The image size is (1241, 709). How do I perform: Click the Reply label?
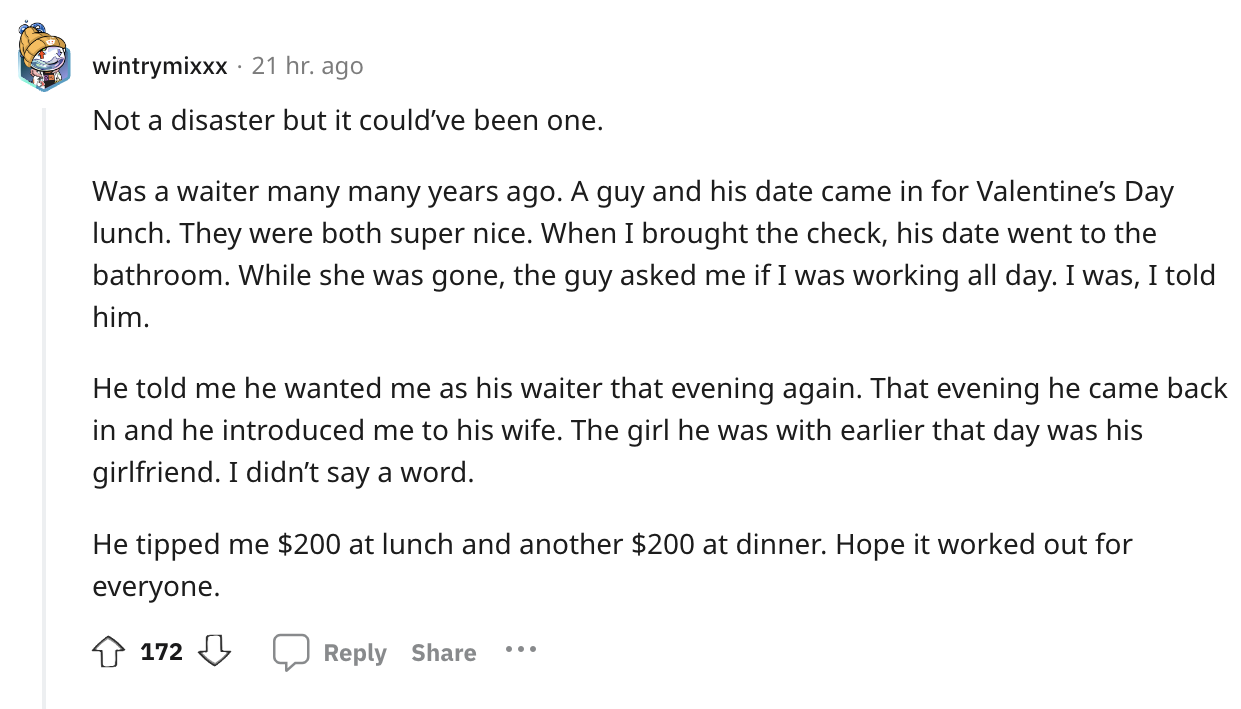pyautogui.click(x=354, y=652)
